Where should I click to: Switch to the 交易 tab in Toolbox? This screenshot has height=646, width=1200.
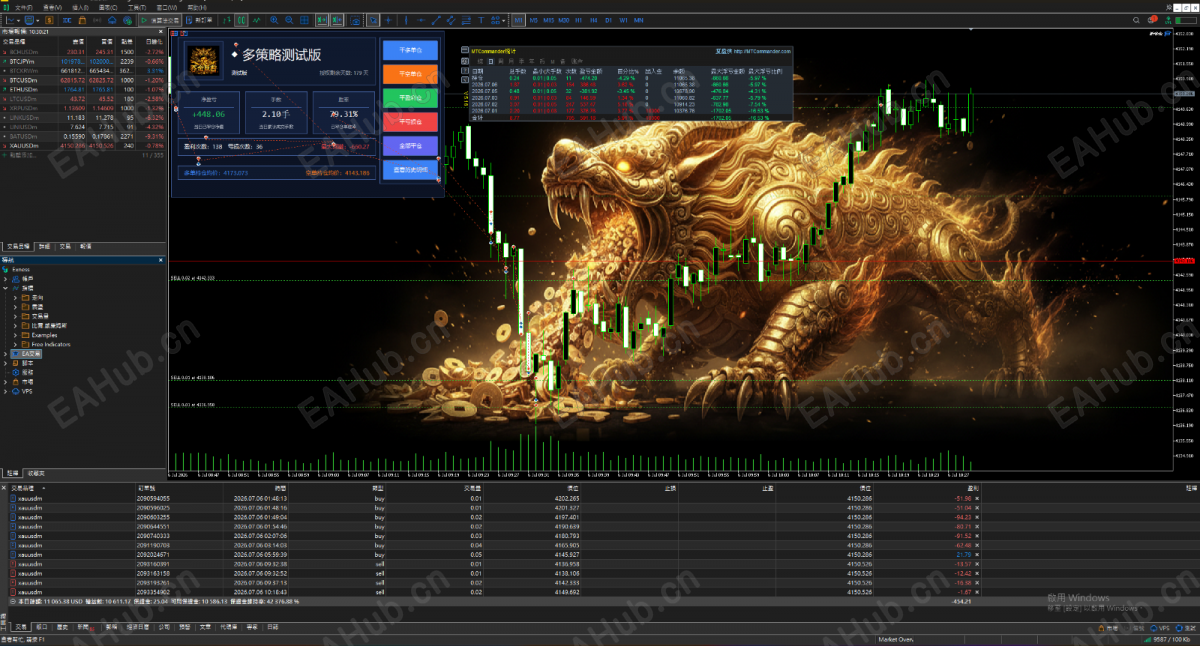(19, 627)
